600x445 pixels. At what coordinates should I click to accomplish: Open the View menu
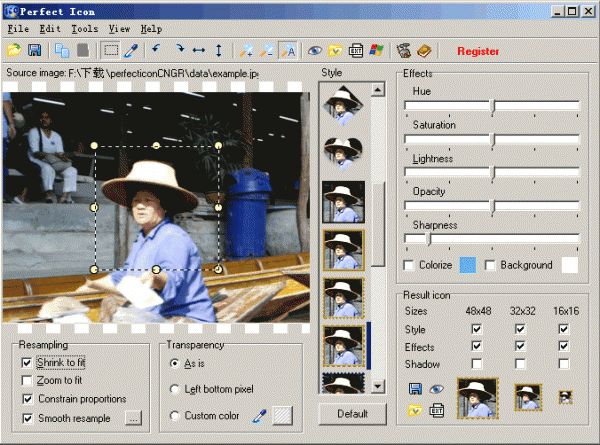coord(119,29)
